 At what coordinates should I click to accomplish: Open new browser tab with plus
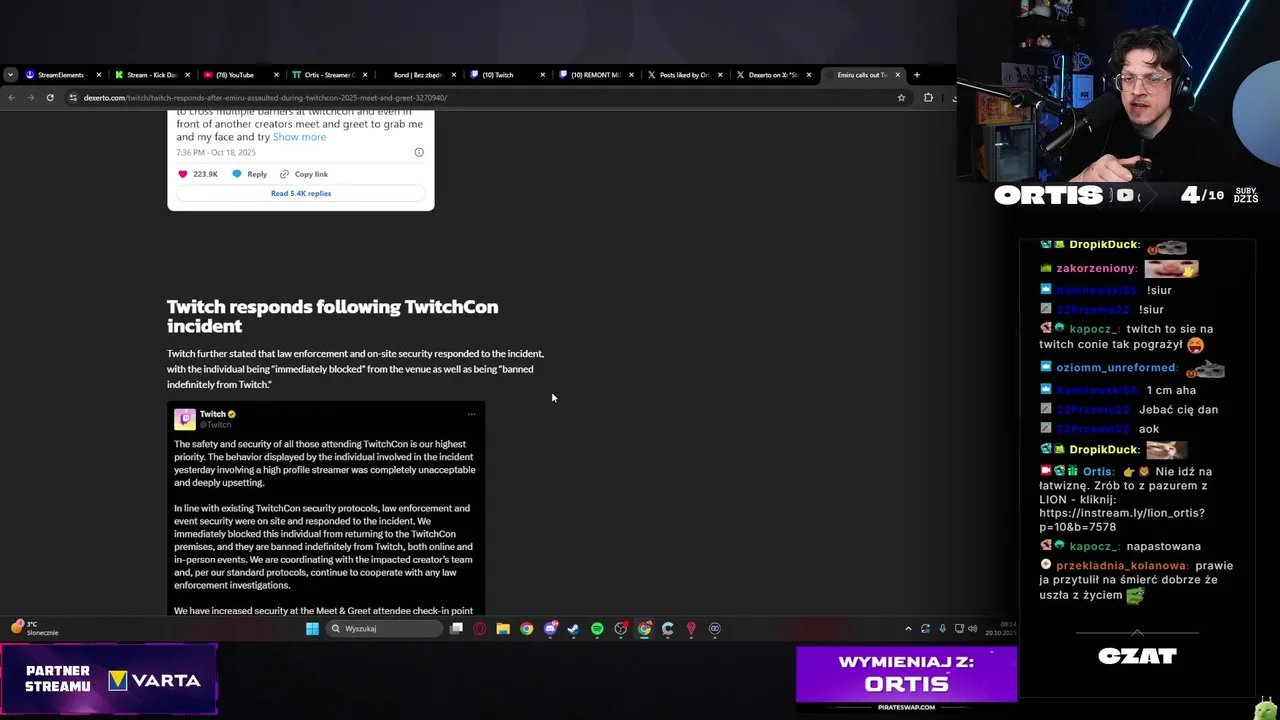916,75
